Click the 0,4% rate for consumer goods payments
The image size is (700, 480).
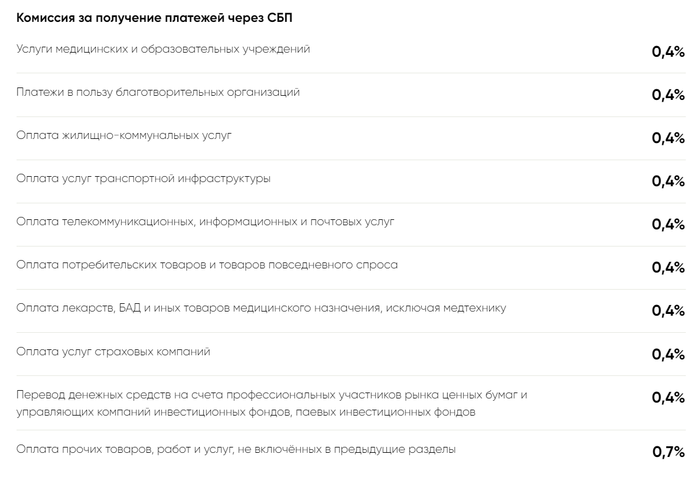click(668, 267)
